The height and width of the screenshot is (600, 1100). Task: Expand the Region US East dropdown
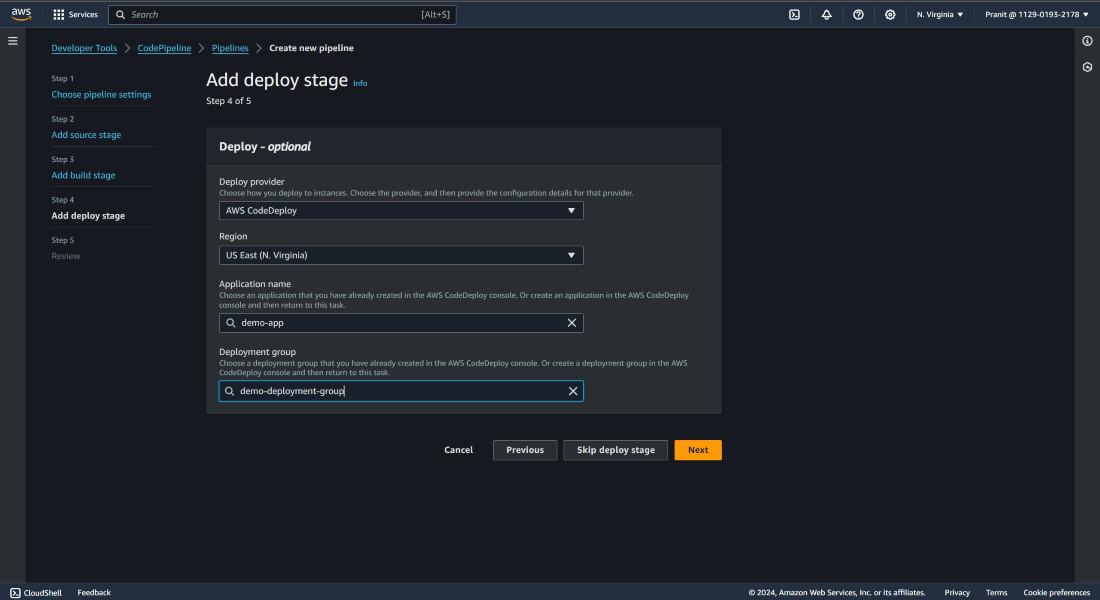pyautogui.click(x=401, y=255)
